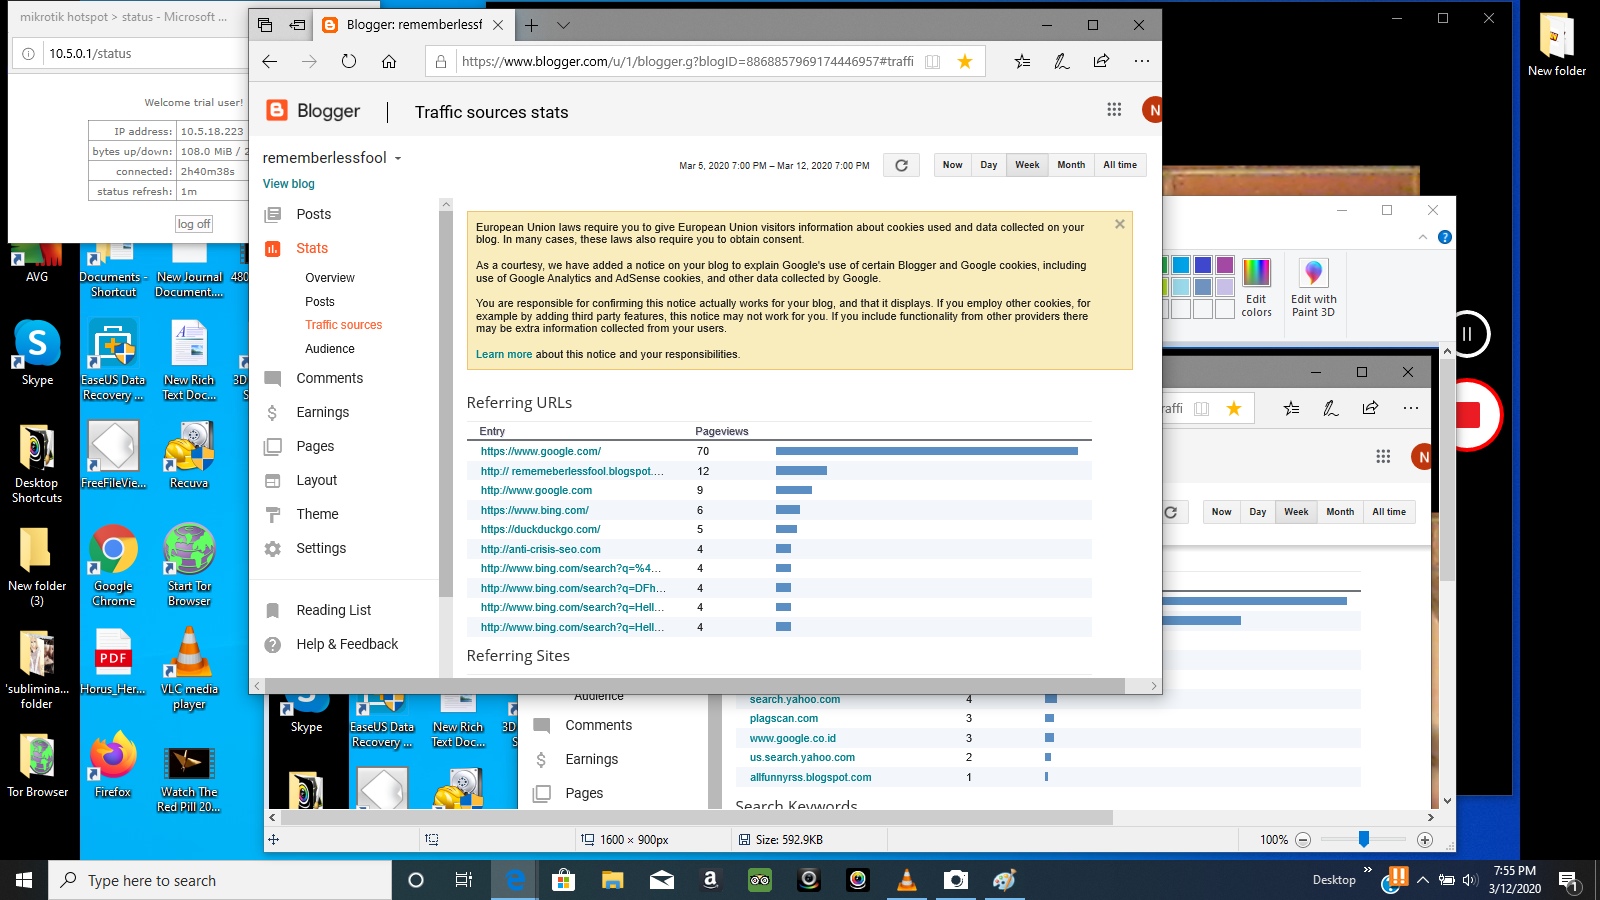Toggle the favorites star in address bar
Image resolution: width=1600 pixels, height=900 pixels.
tap(965, 61)
